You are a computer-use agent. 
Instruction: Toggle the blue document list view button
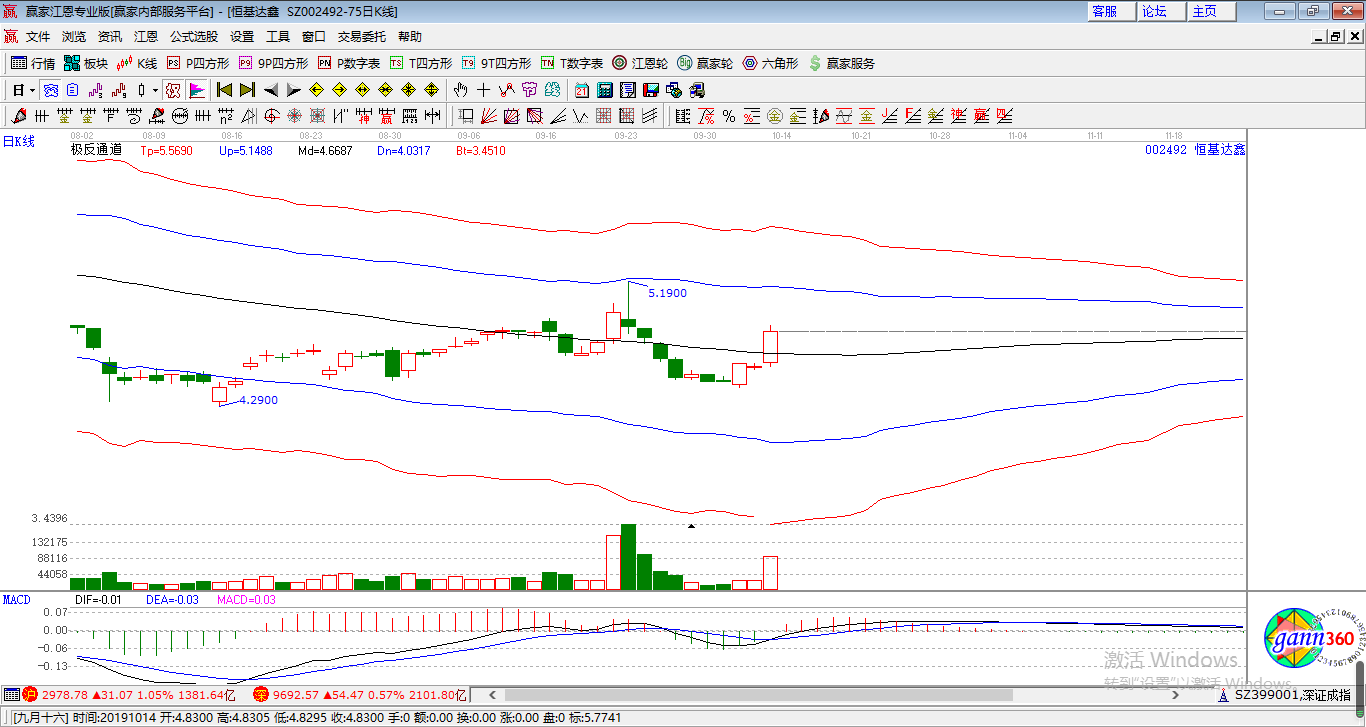click(x=73, y=90)
